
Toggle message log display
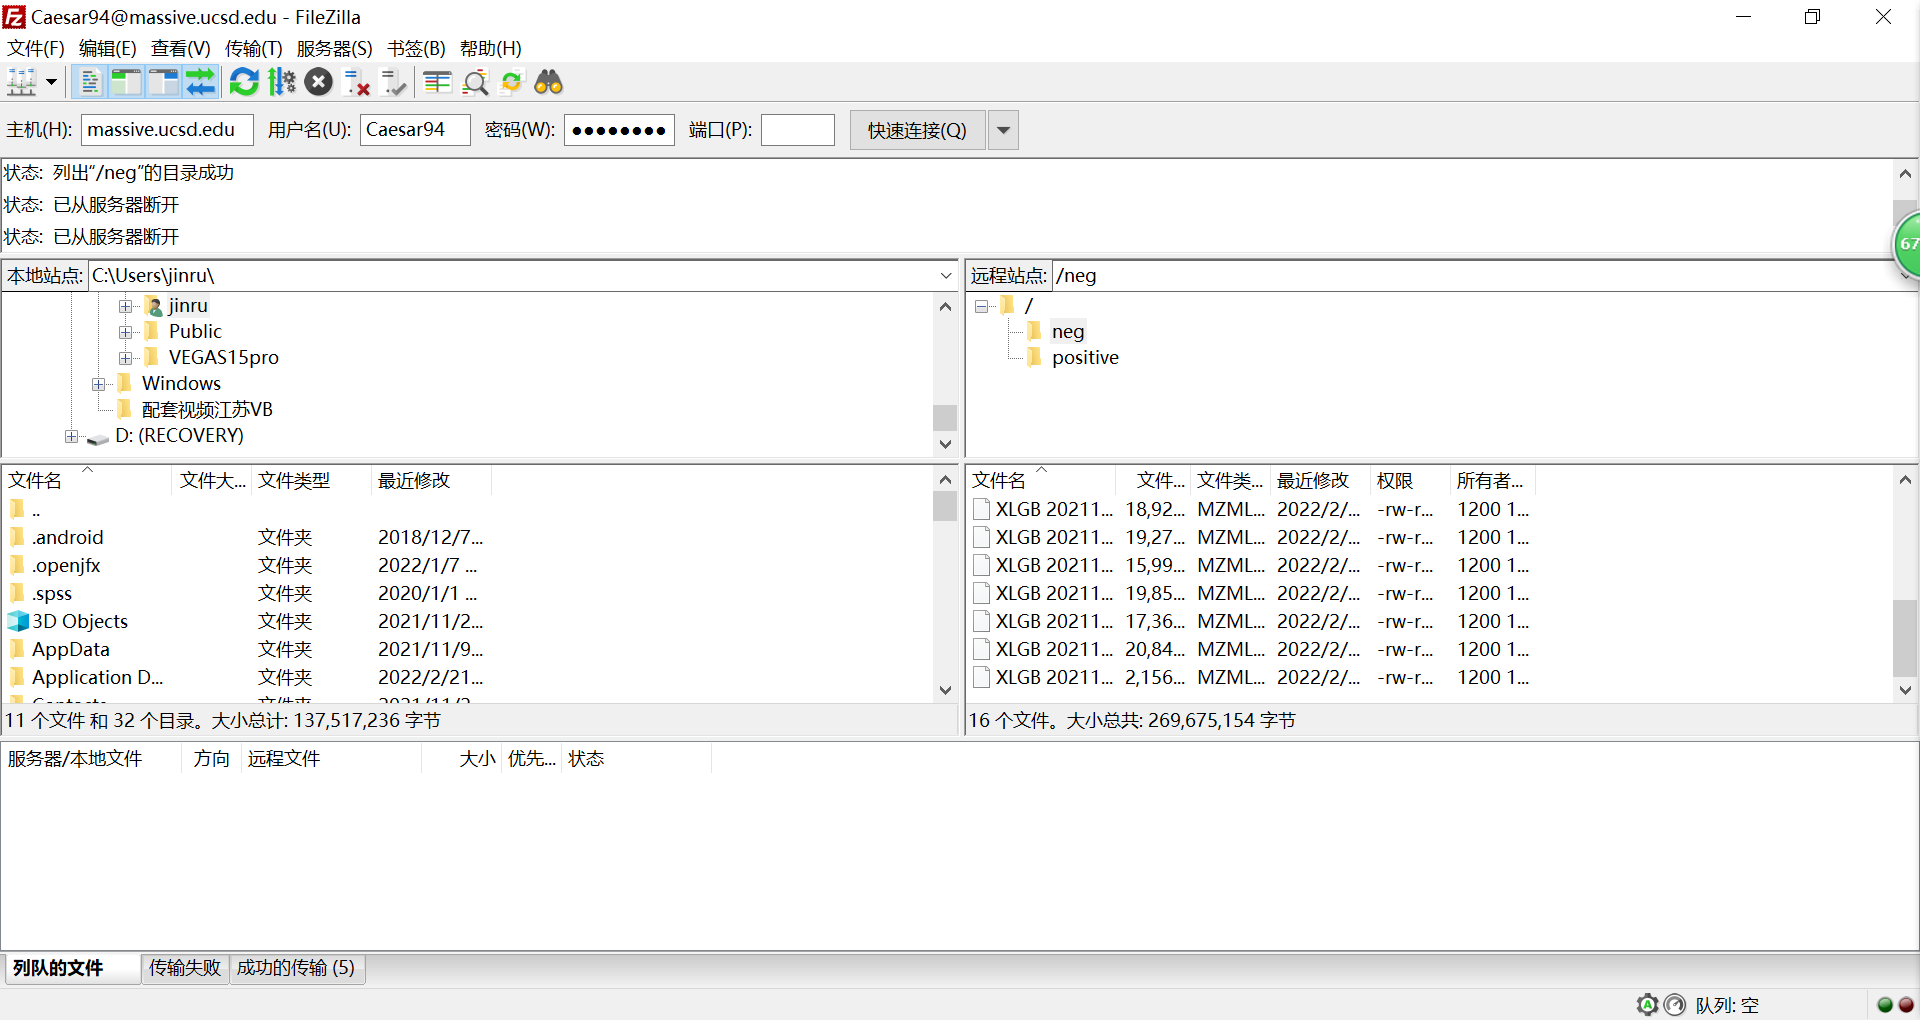[89, 82]
